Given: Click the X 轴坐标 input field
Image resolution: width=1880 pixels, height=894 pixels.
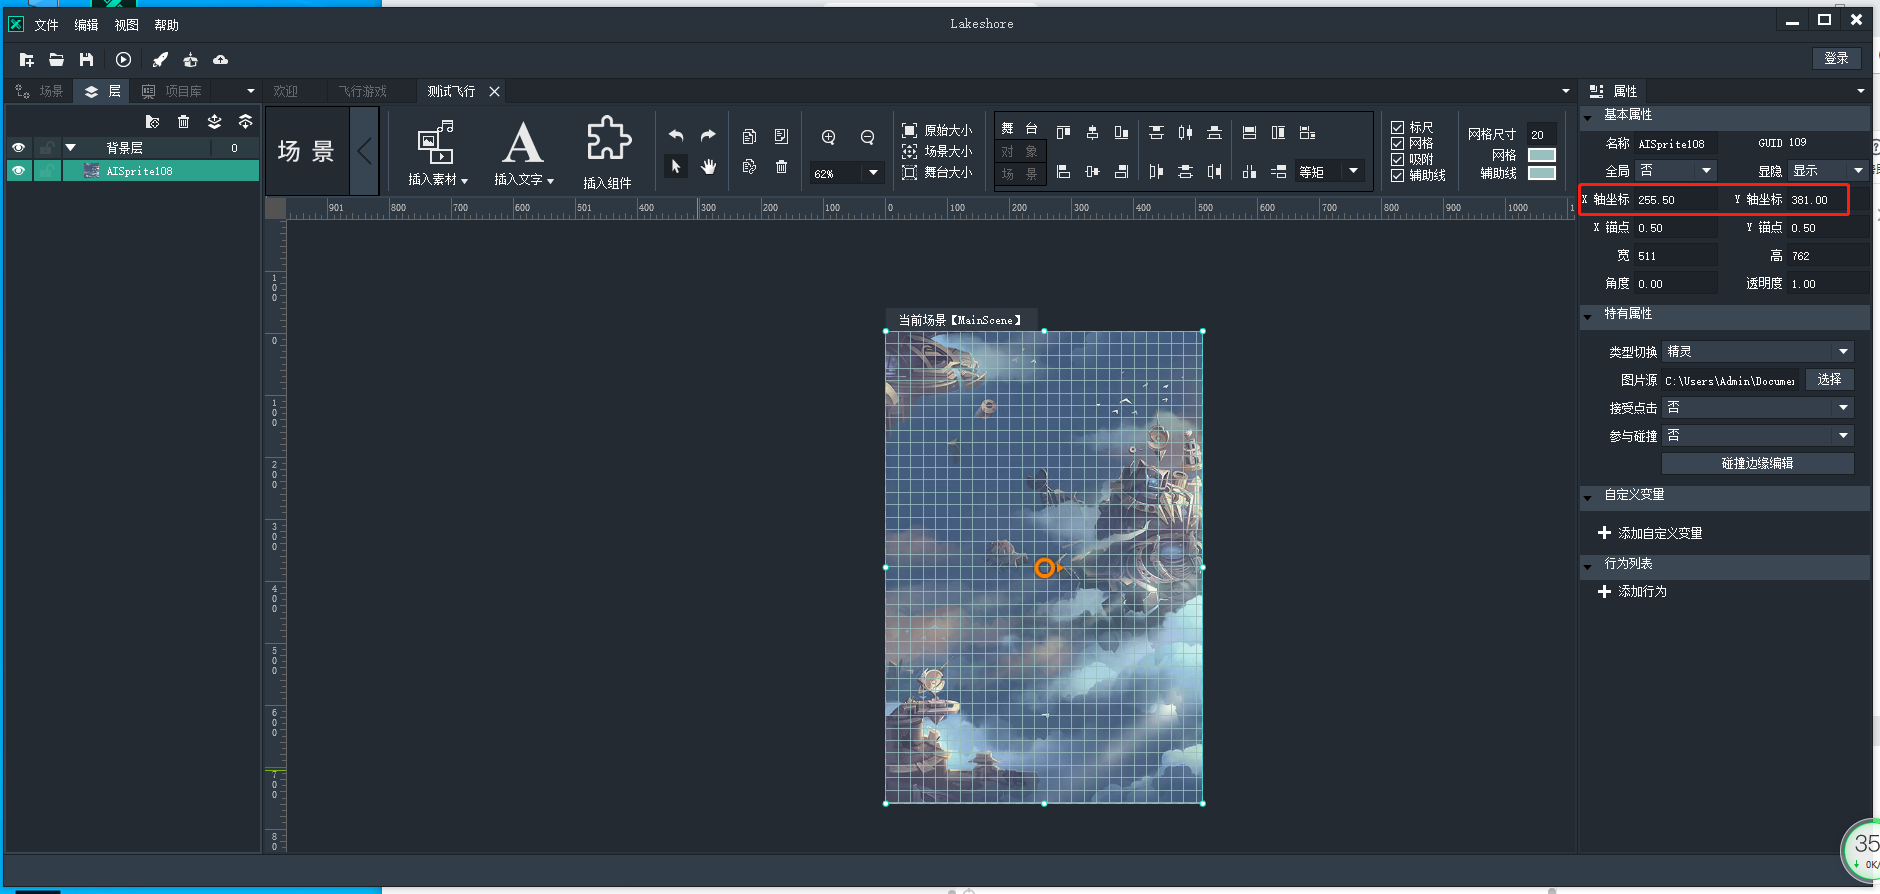Looking at the screenshot, I should coord(1676,200).
